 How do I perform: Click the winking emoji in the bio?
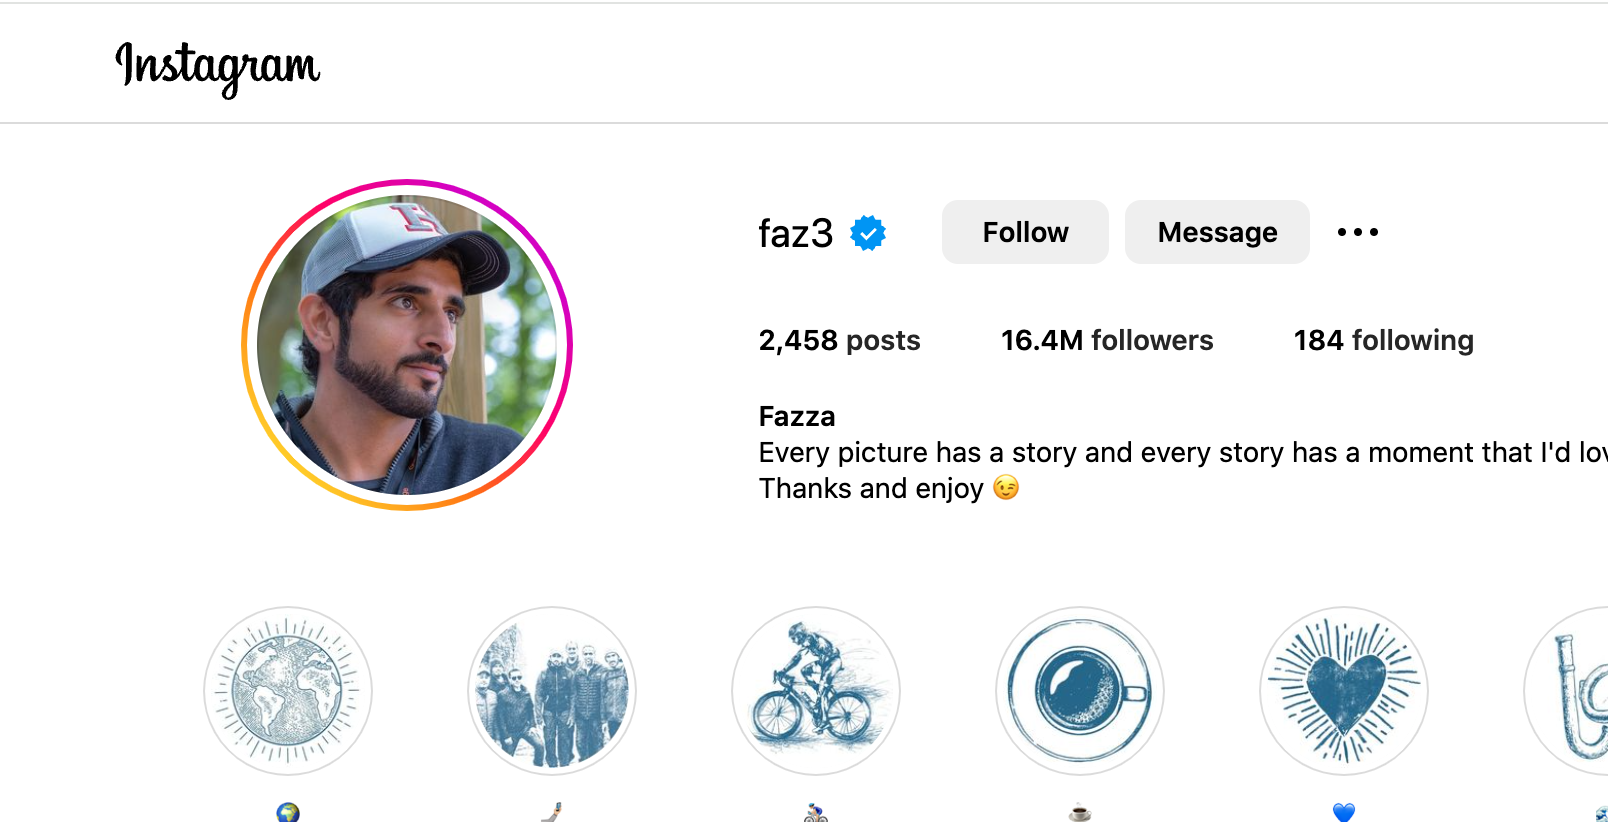point(1006,488)
